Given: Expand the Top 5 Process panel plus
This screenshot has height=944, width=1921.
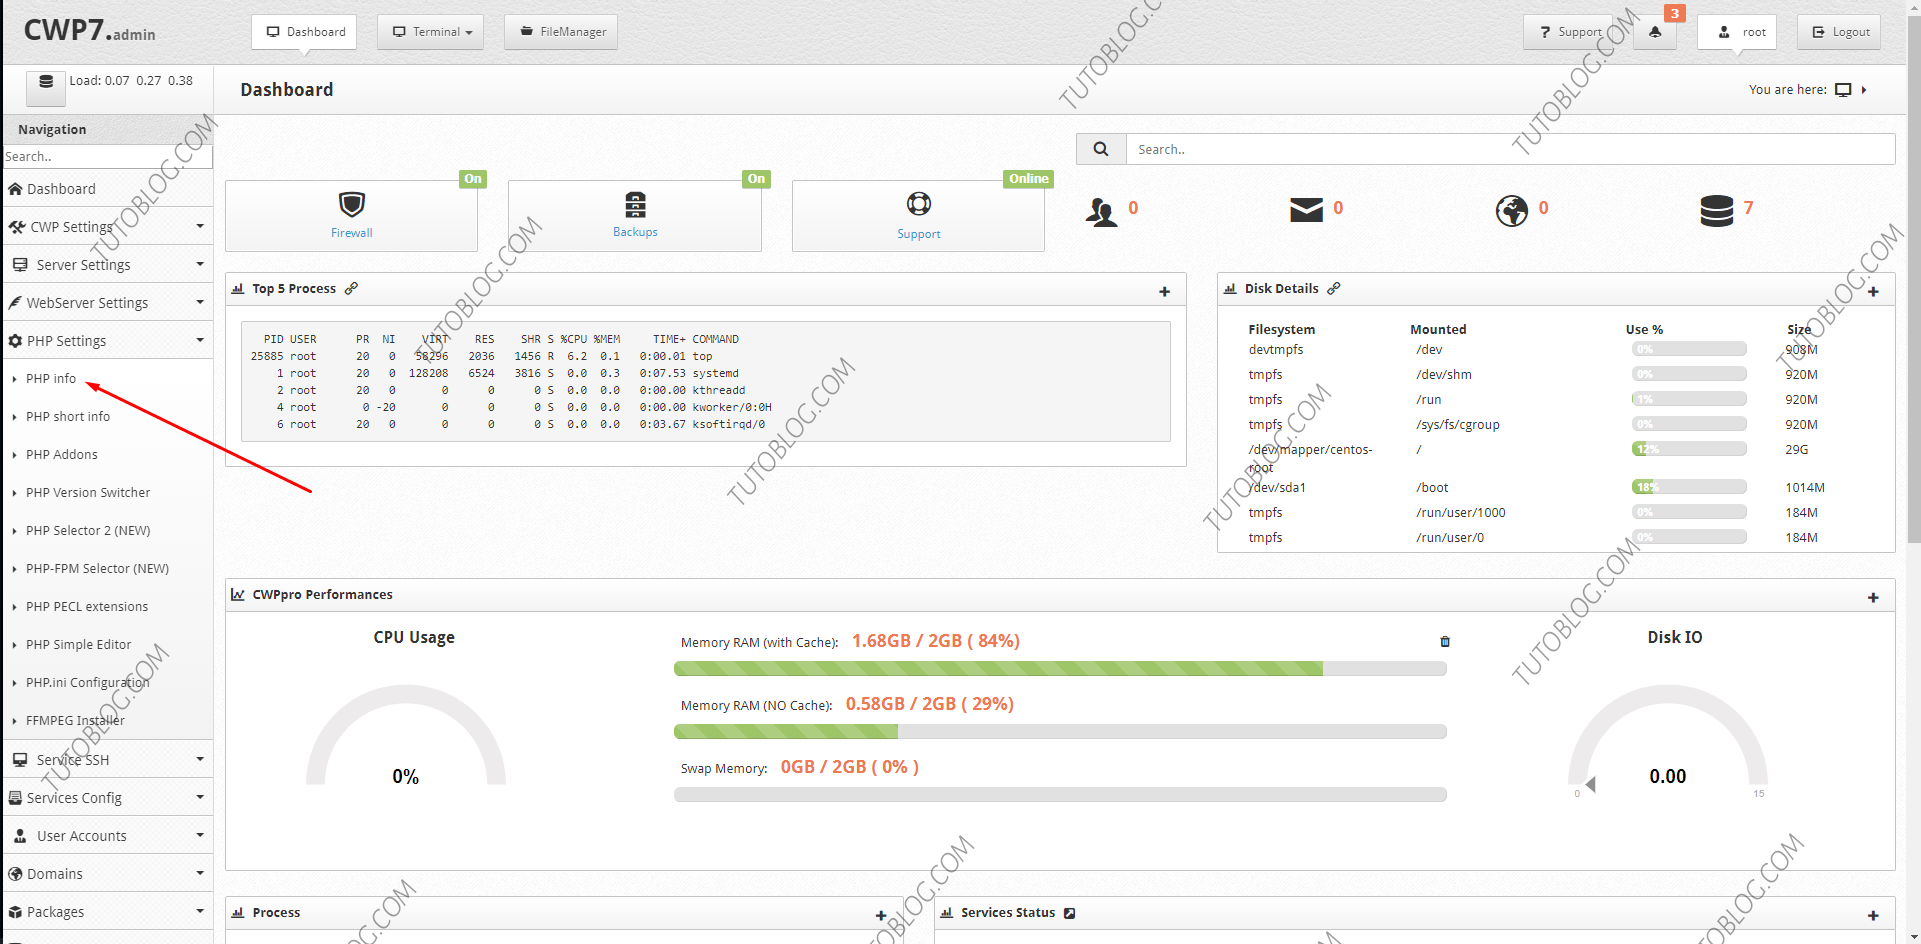Looking at the screenshot, I should click(1164, 292).
